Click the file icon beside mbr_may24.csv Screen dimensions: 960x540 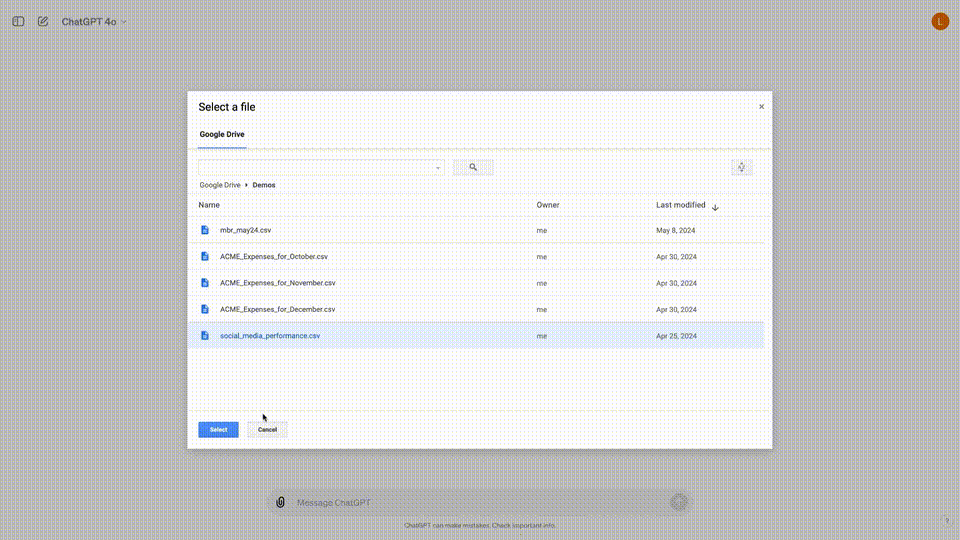click(205, 230)
